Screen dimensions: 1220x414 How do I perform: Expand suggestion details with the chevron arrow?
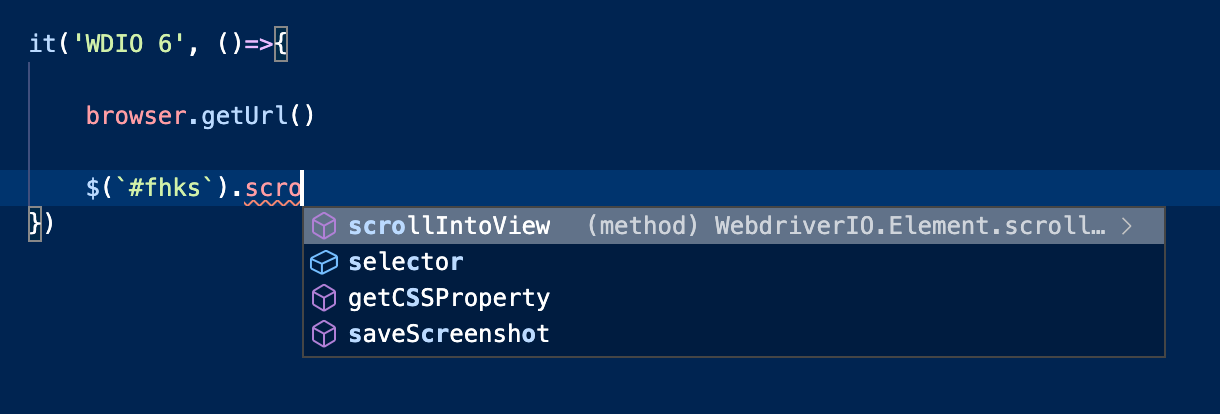[x=1127, y=226]
